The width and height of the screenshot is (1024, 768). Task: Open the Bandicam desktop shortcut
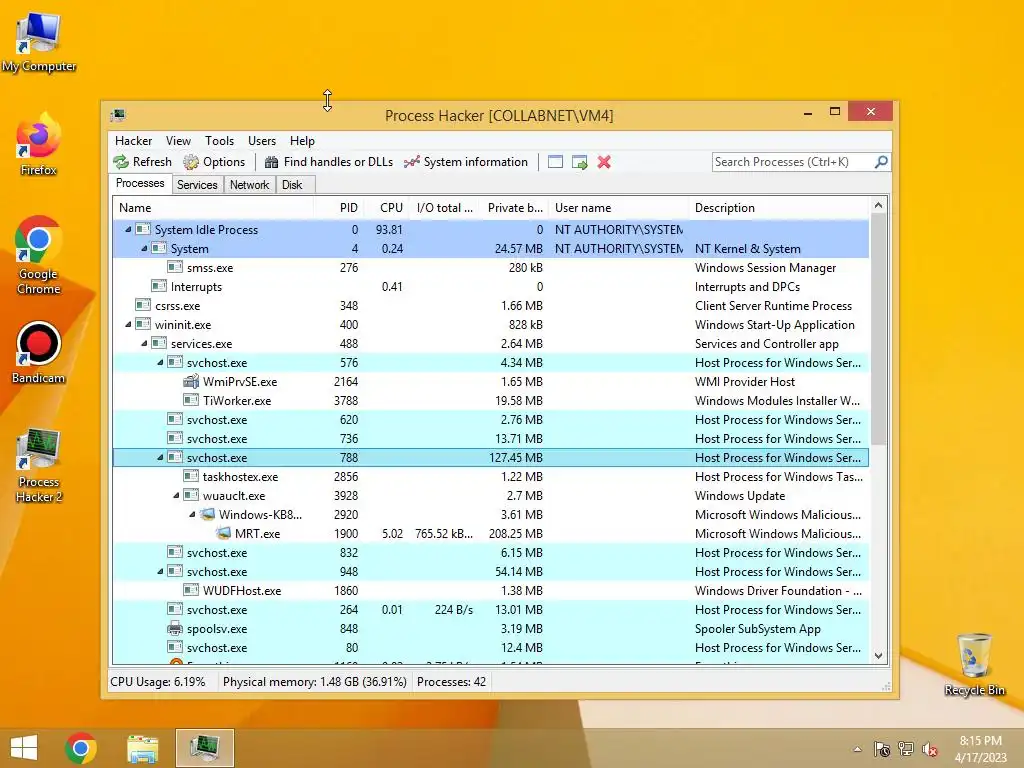[x=38, y=353]
